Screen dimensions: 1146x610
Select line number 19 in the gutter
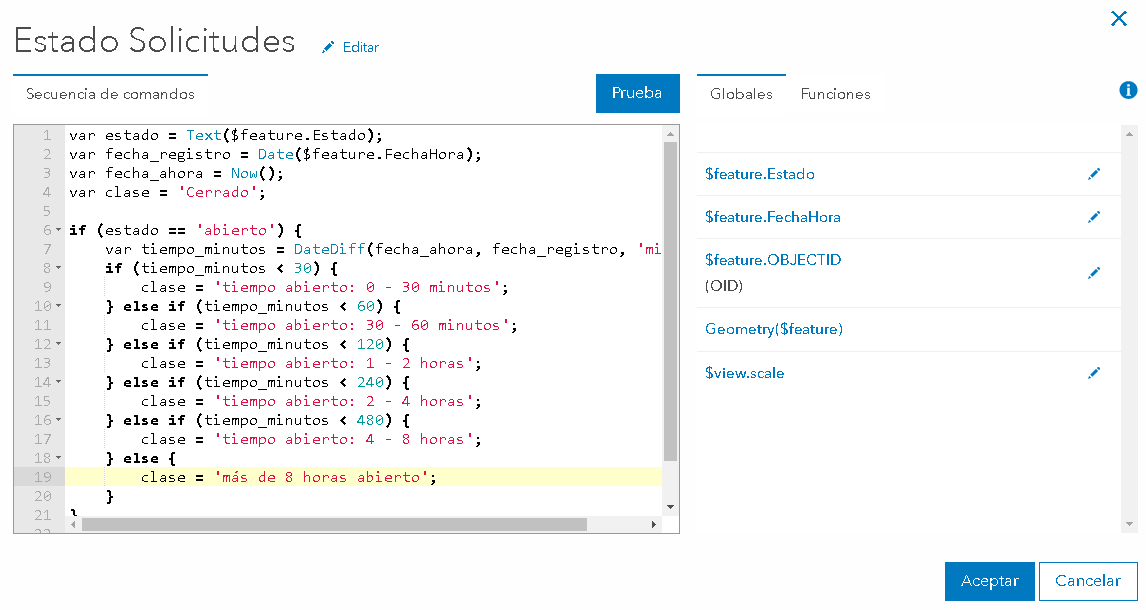[42, 477]
